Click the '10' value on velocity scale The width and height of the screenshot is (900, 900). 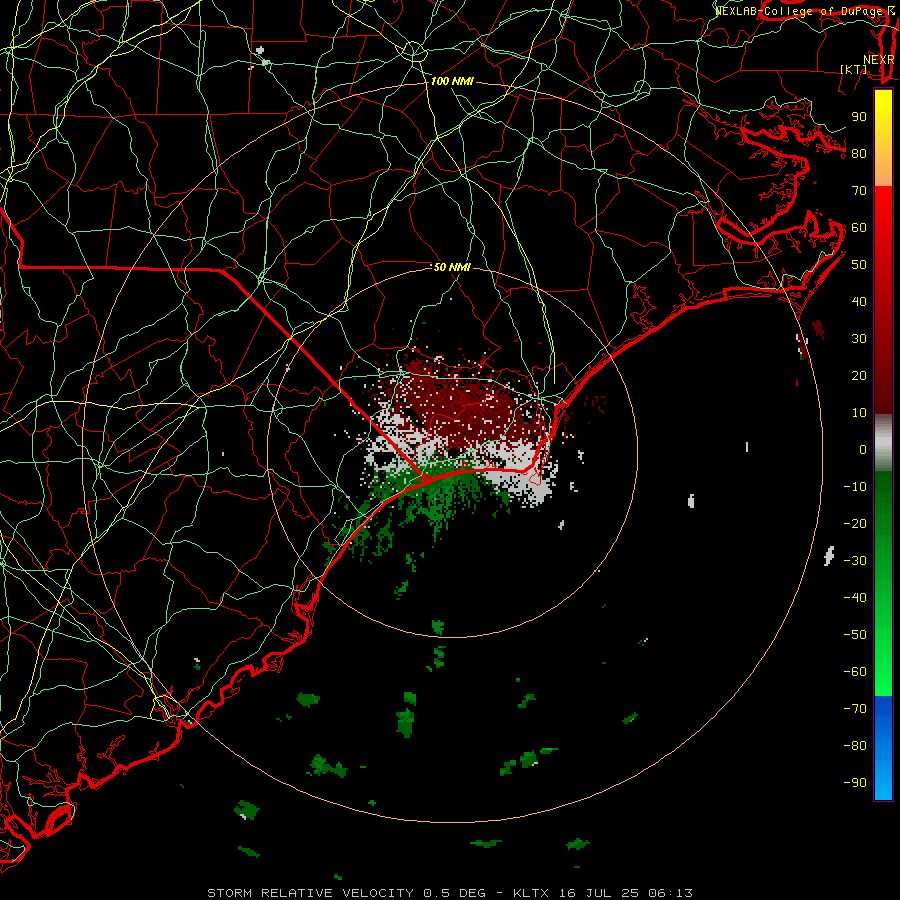(x=859, y=413)
